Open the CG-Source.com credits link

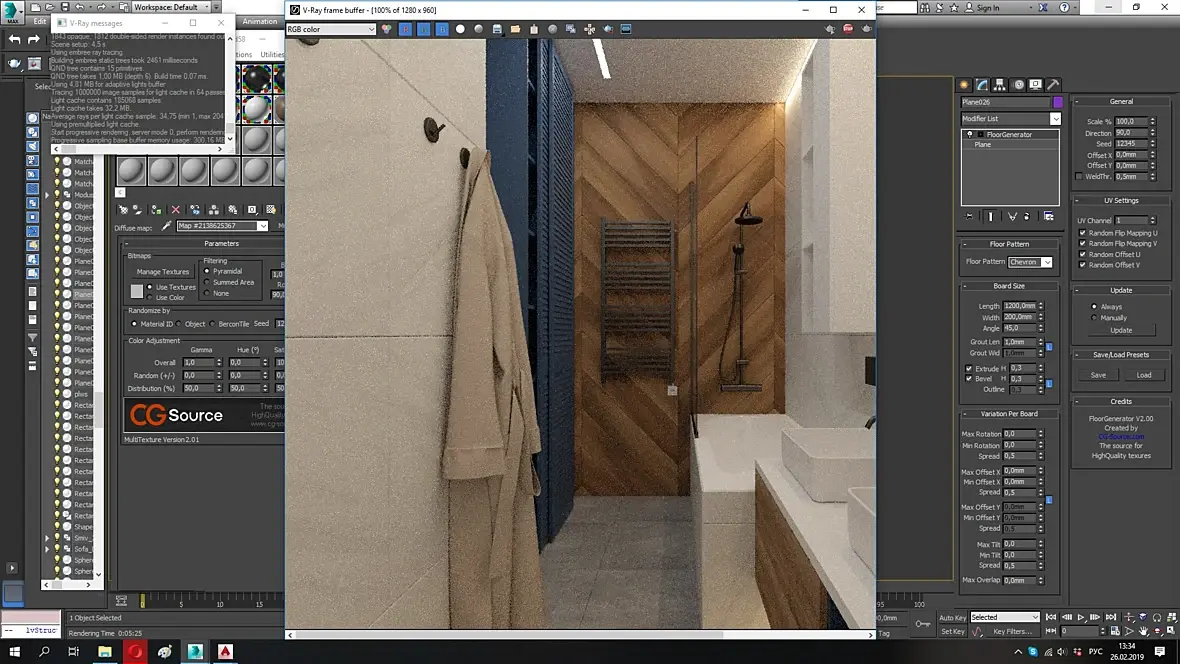pyautogui.click(x=1121, y=437)
